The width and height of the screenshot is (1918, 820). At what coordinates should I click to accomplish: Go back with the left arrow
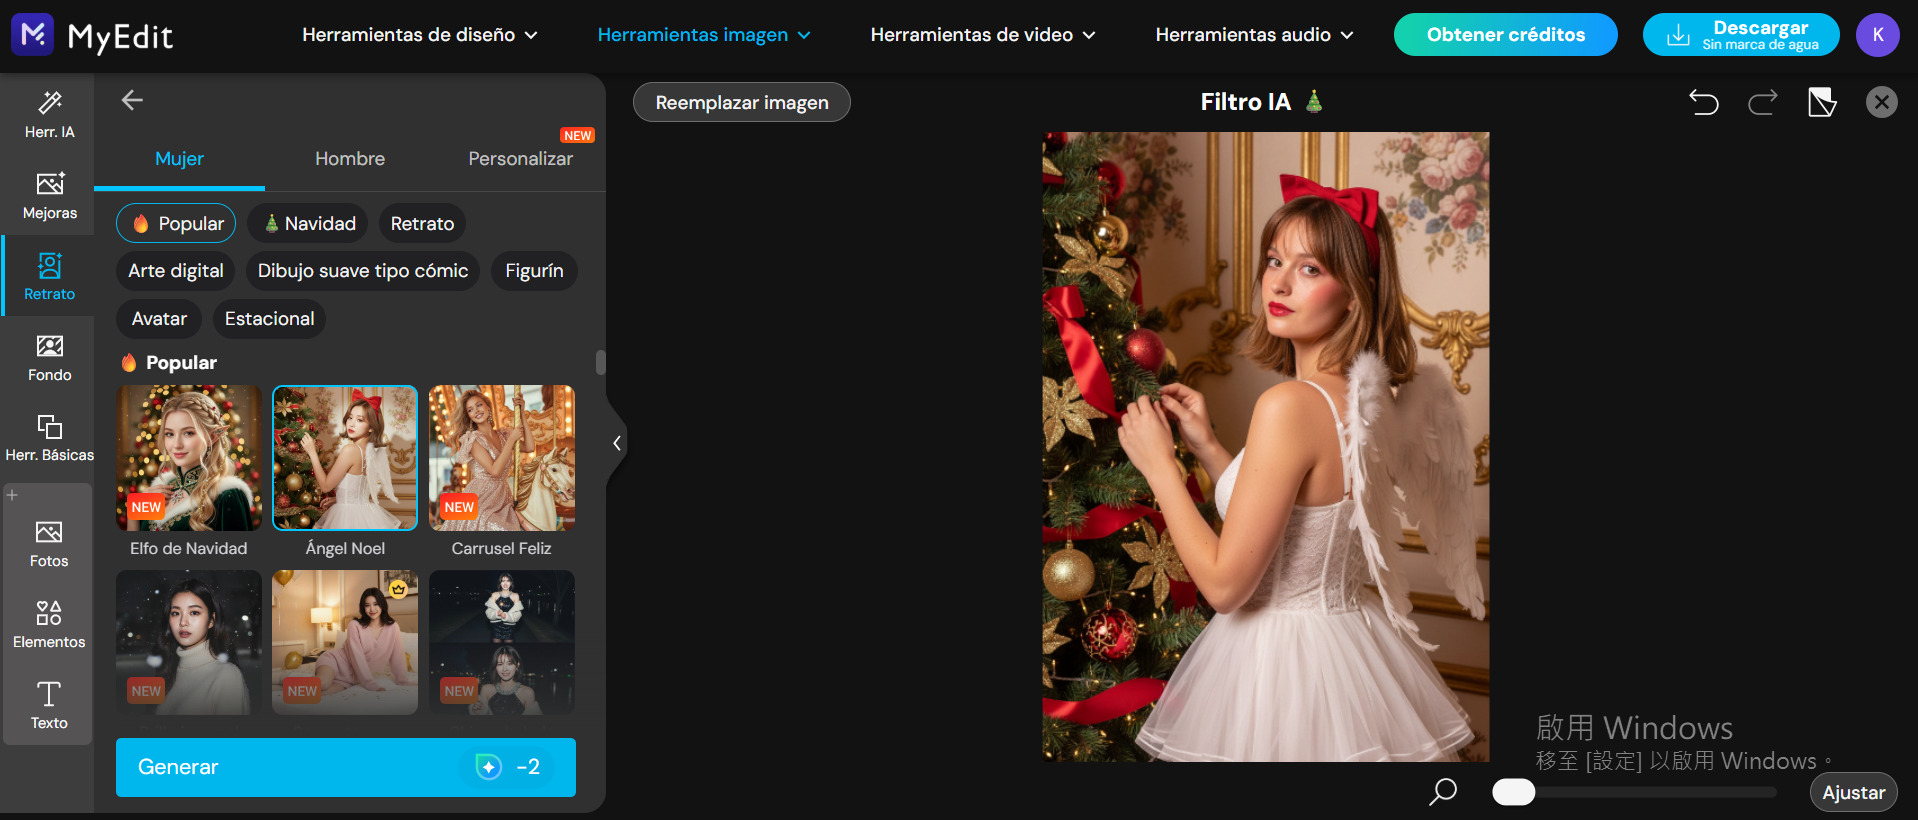pos(132,100)
